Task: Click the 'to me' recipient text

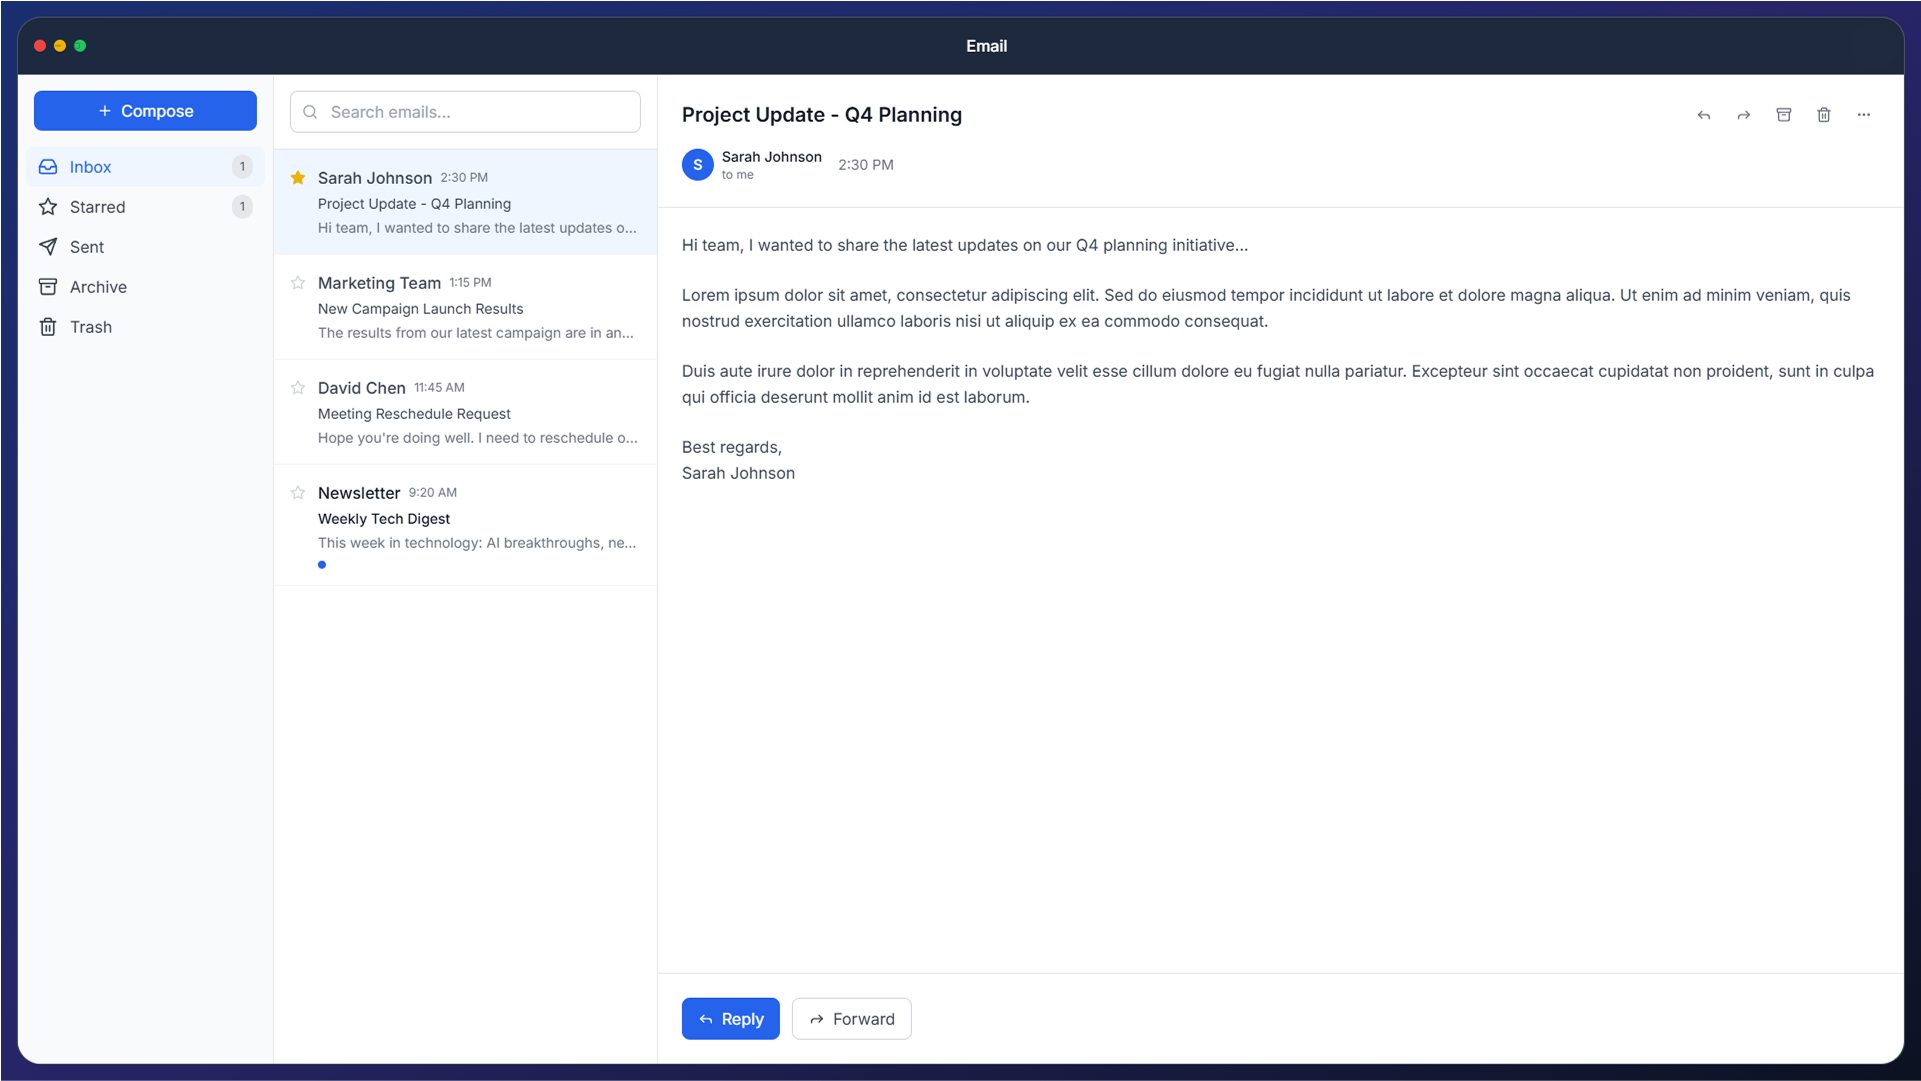Action: 738,175
